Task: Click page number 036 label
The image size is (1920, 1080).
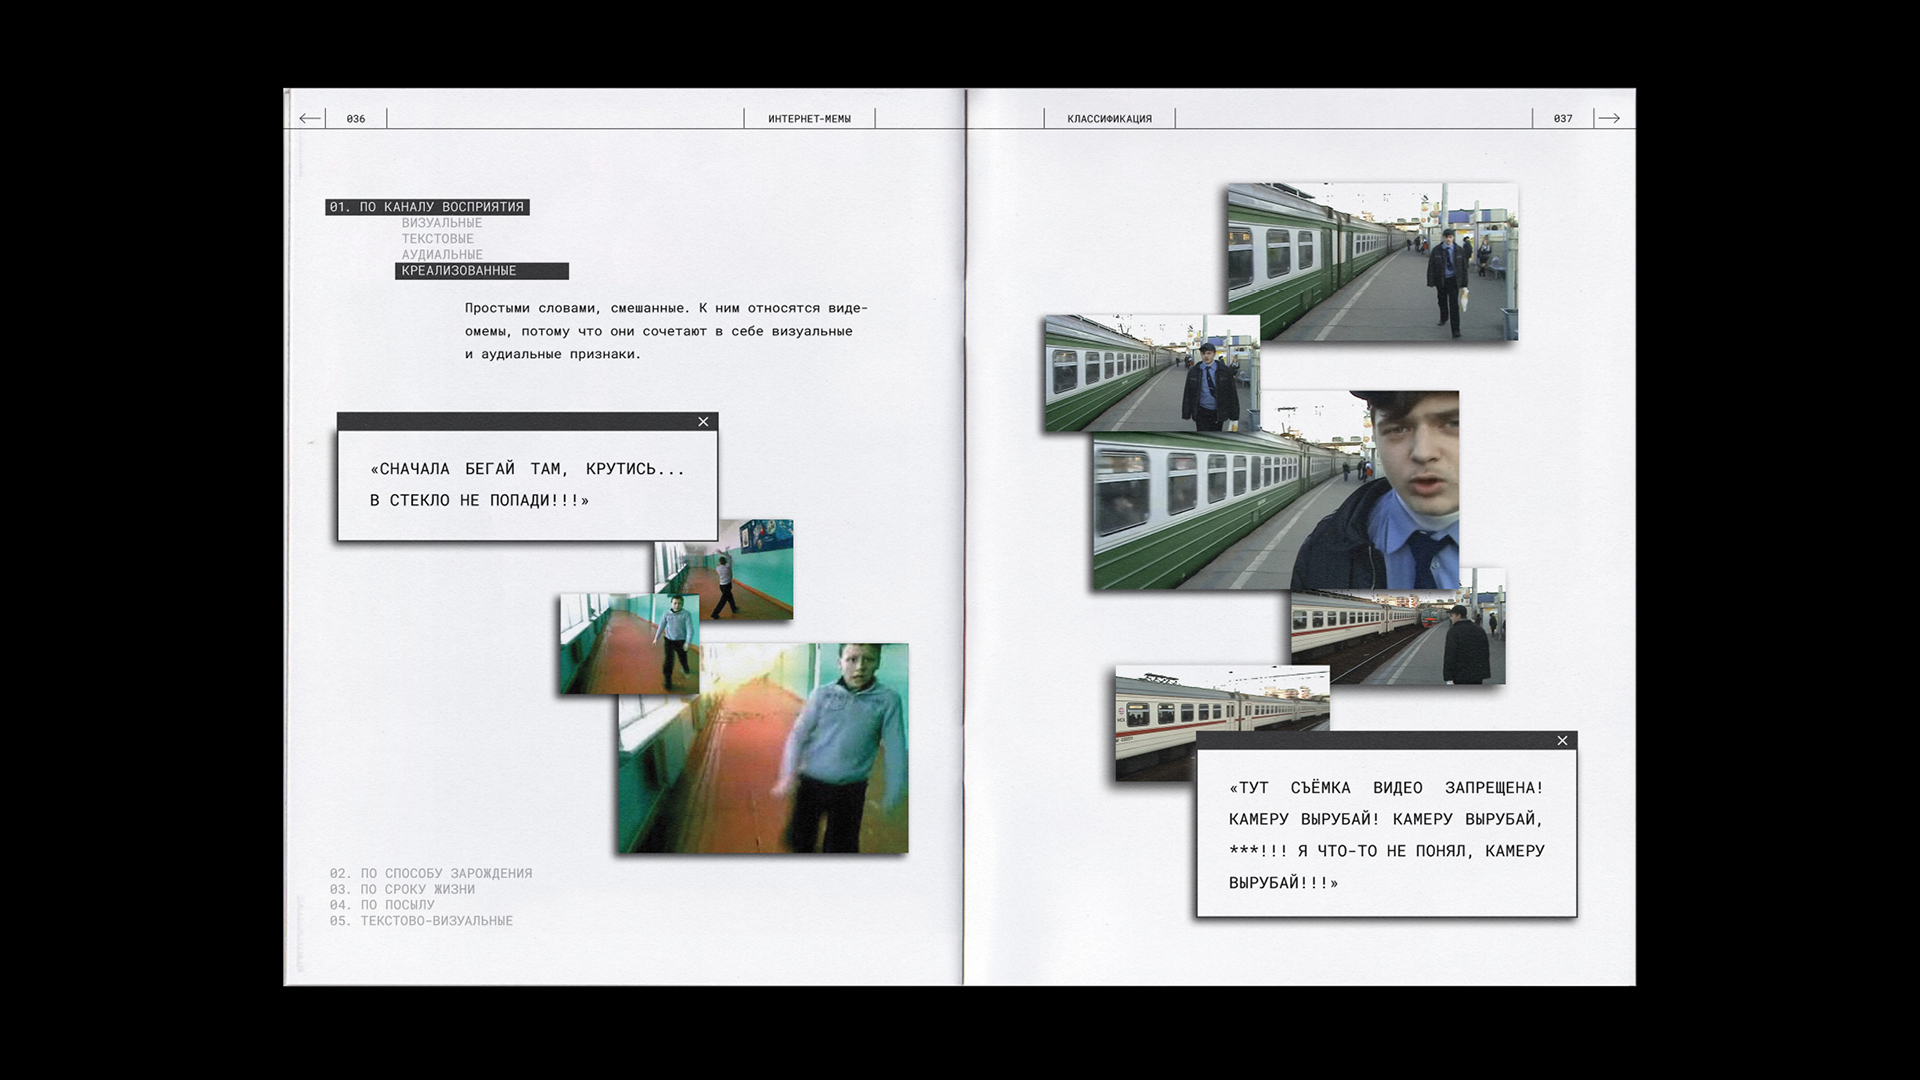Action: click(356, 119)
